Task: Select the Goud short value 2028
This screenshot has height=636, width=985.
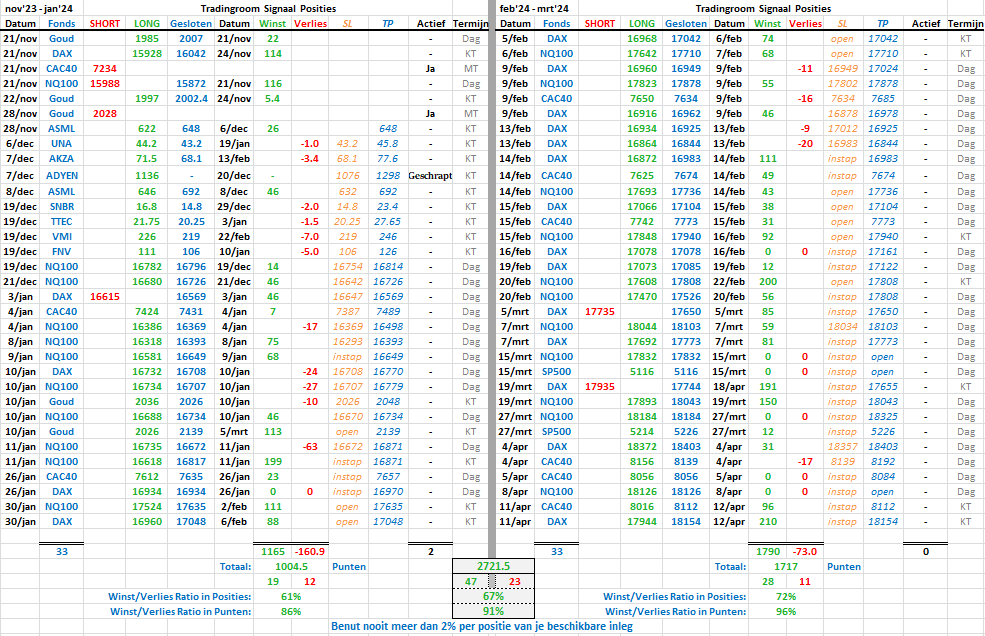Action: coord(103,115)
